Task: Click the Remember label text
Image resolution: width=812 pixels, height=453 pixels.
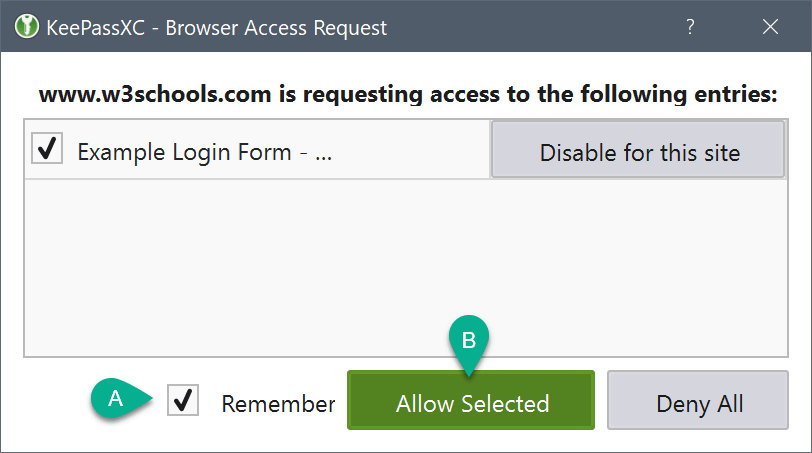Action: [278, 404]
